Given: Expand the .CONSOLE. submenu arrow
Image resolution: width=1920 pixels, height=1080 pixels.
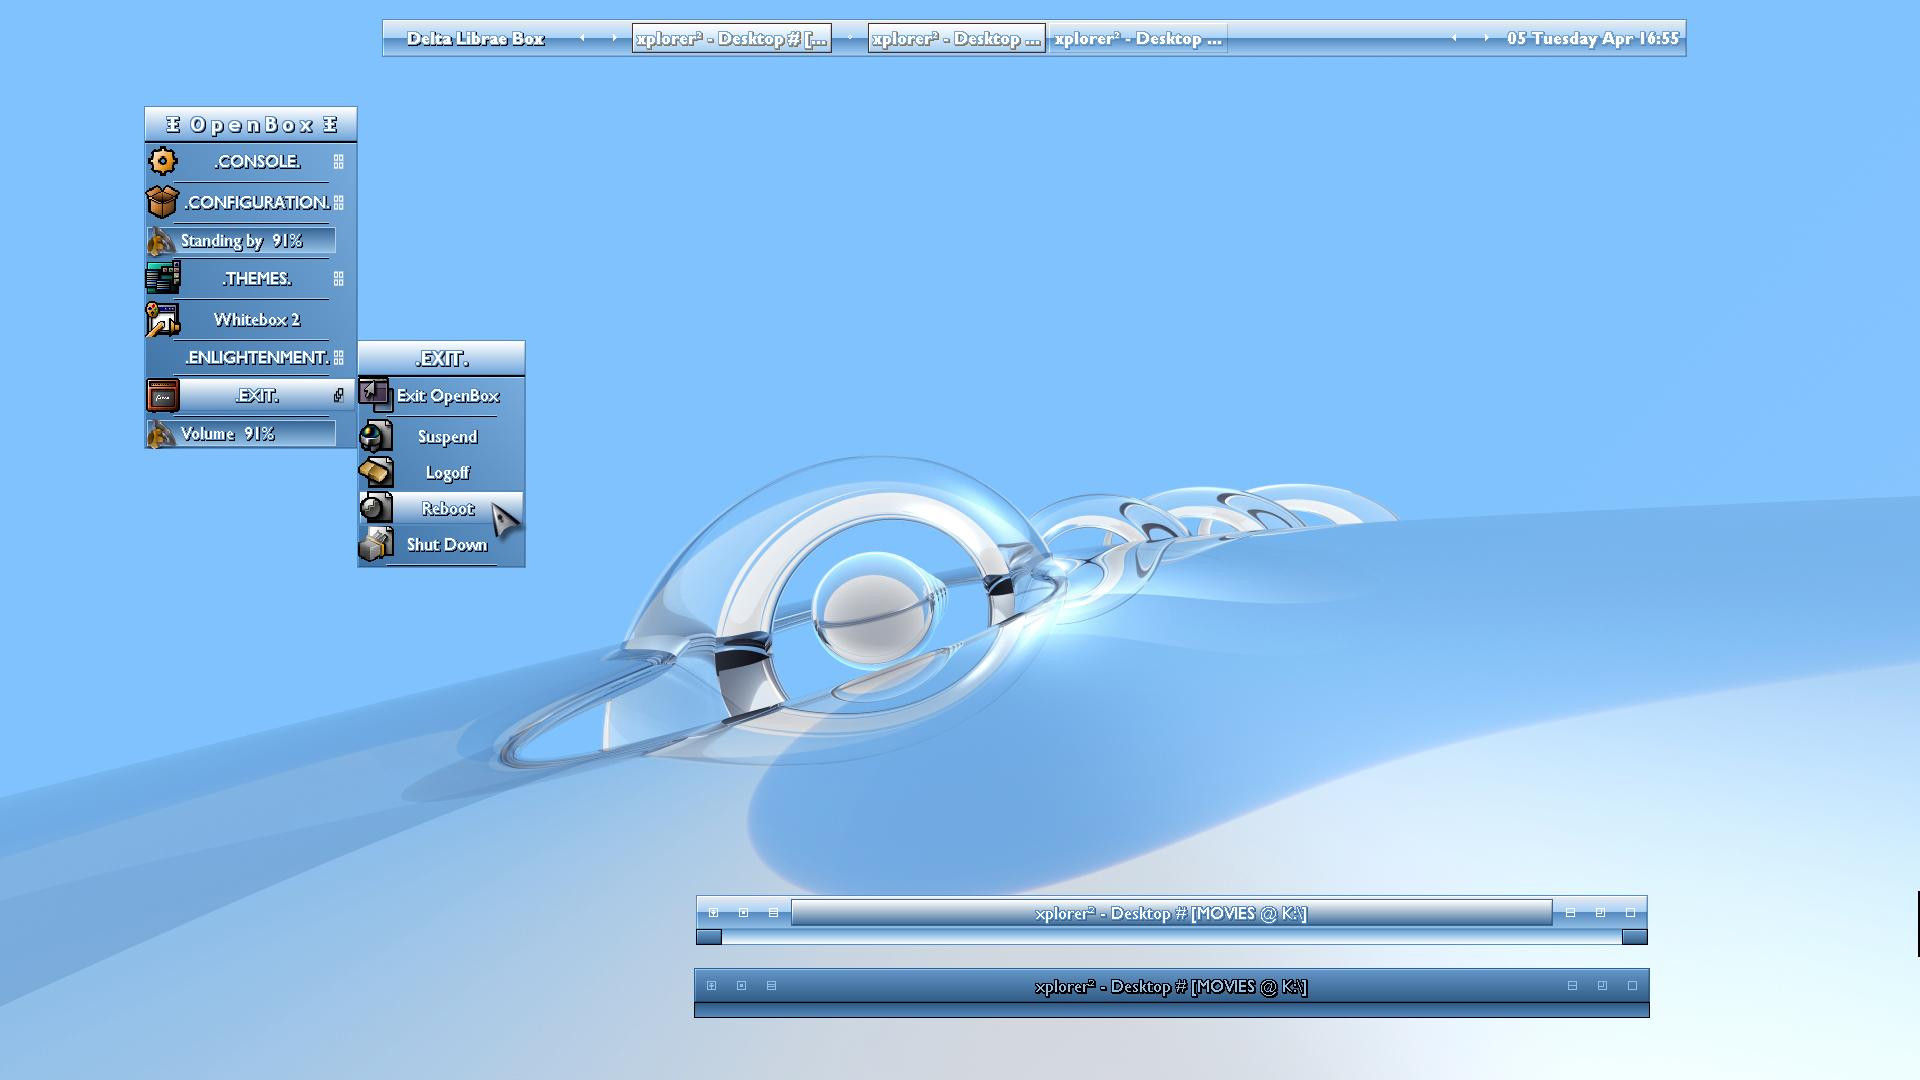Looking at the screenshot, I should click(x=339, y=161).
